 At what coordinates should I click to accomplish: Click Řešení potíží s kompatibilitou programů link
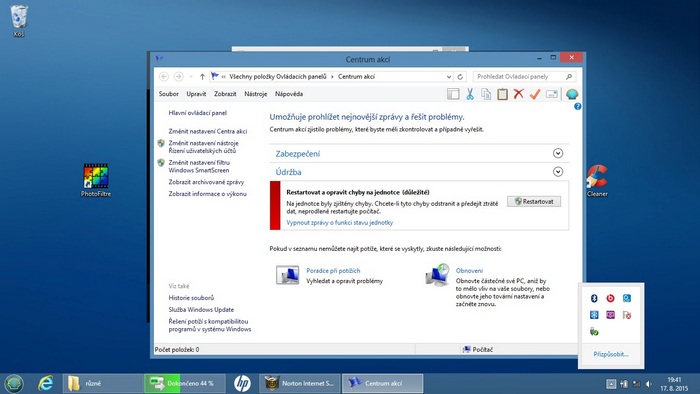tap(210, 325)
